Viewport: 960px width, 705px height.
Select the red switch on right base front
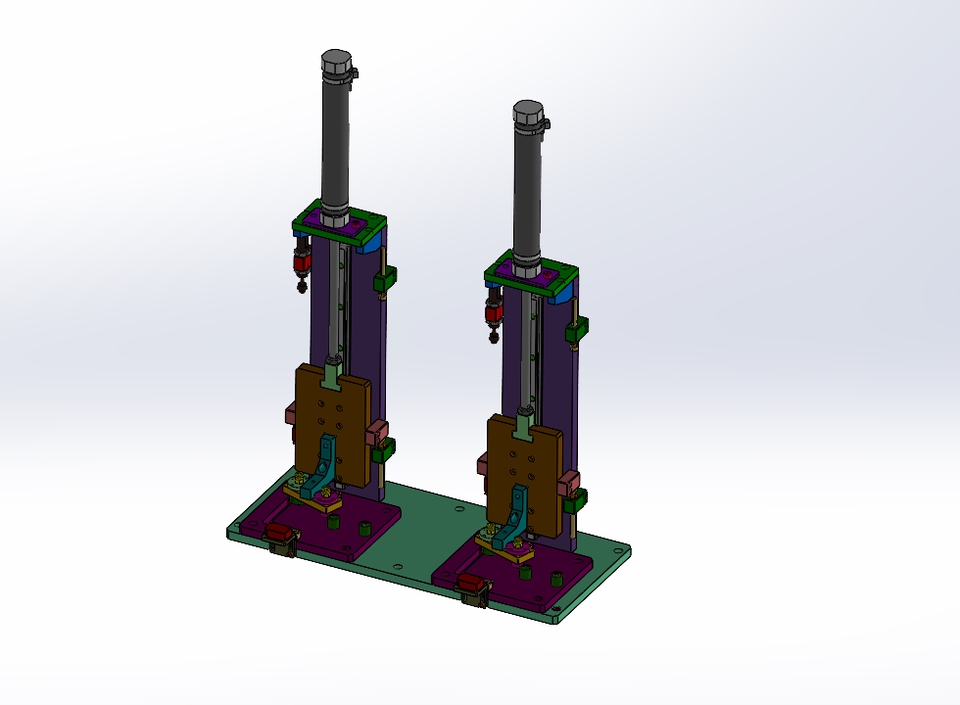pyautogui.click(x=468, y=583)
